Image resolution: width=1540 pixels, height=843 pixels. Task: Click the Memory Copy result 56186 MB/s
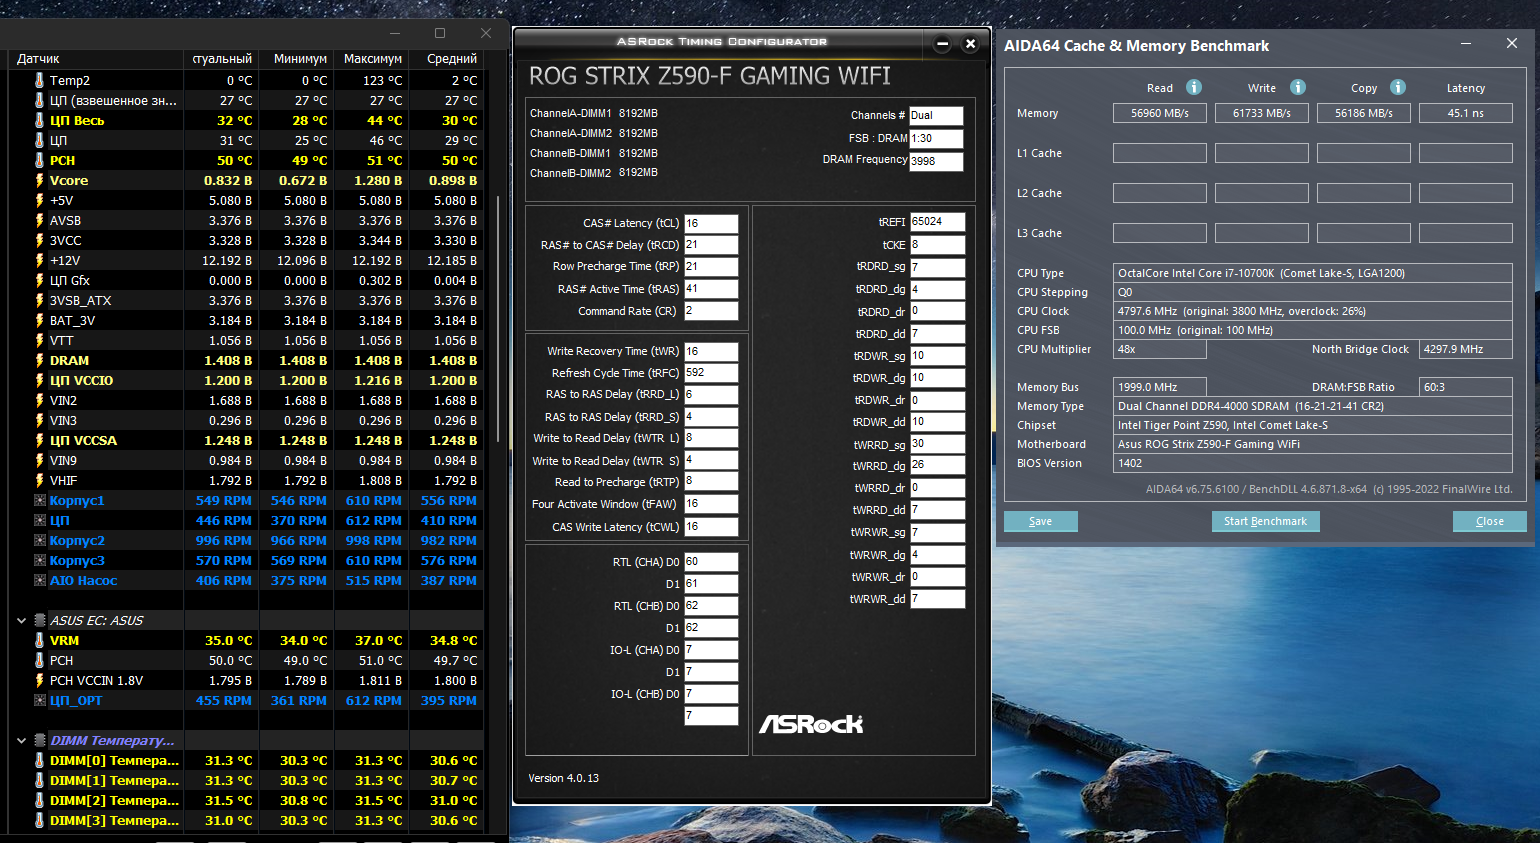click(x=1364, y=113)
